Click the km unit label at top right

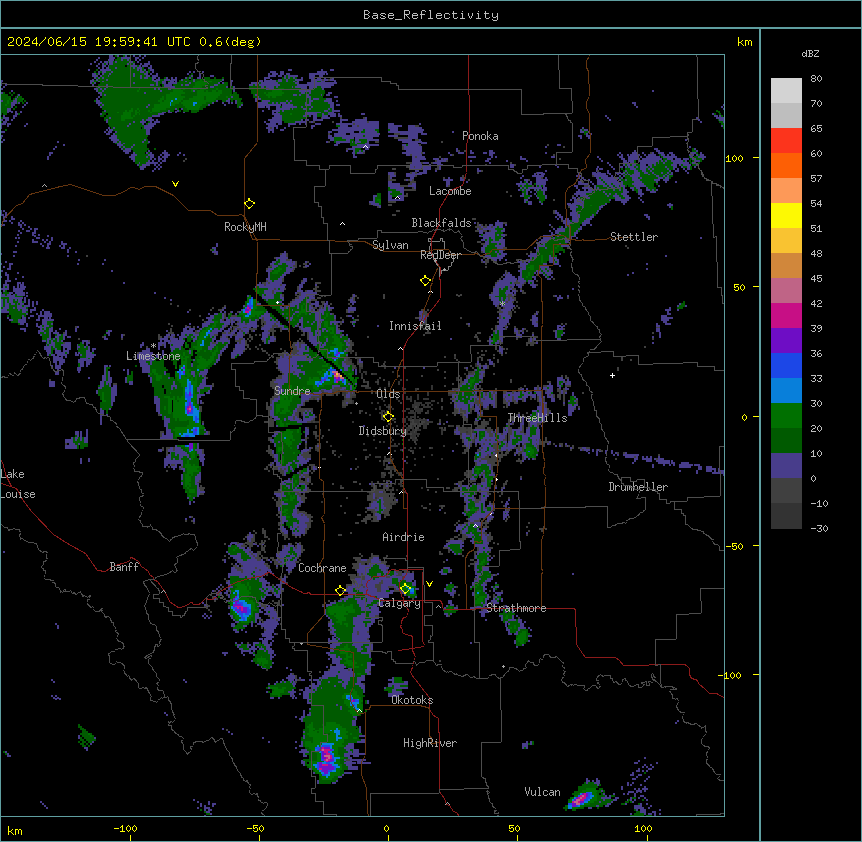(x=744, y=42)
